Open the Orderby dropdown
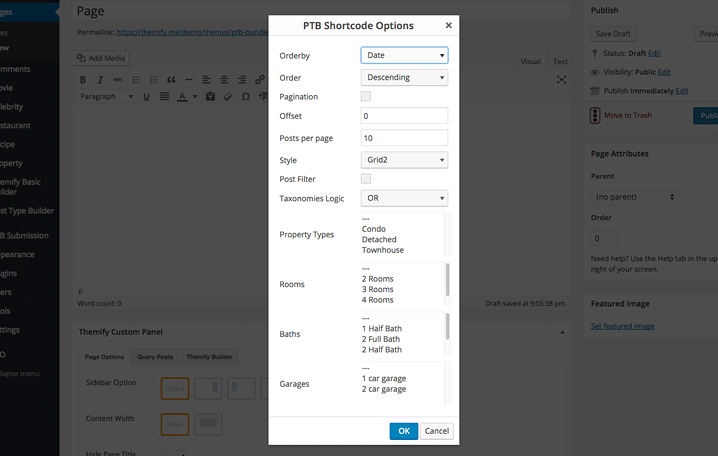718x456 pixels. [x=404, y=55]
